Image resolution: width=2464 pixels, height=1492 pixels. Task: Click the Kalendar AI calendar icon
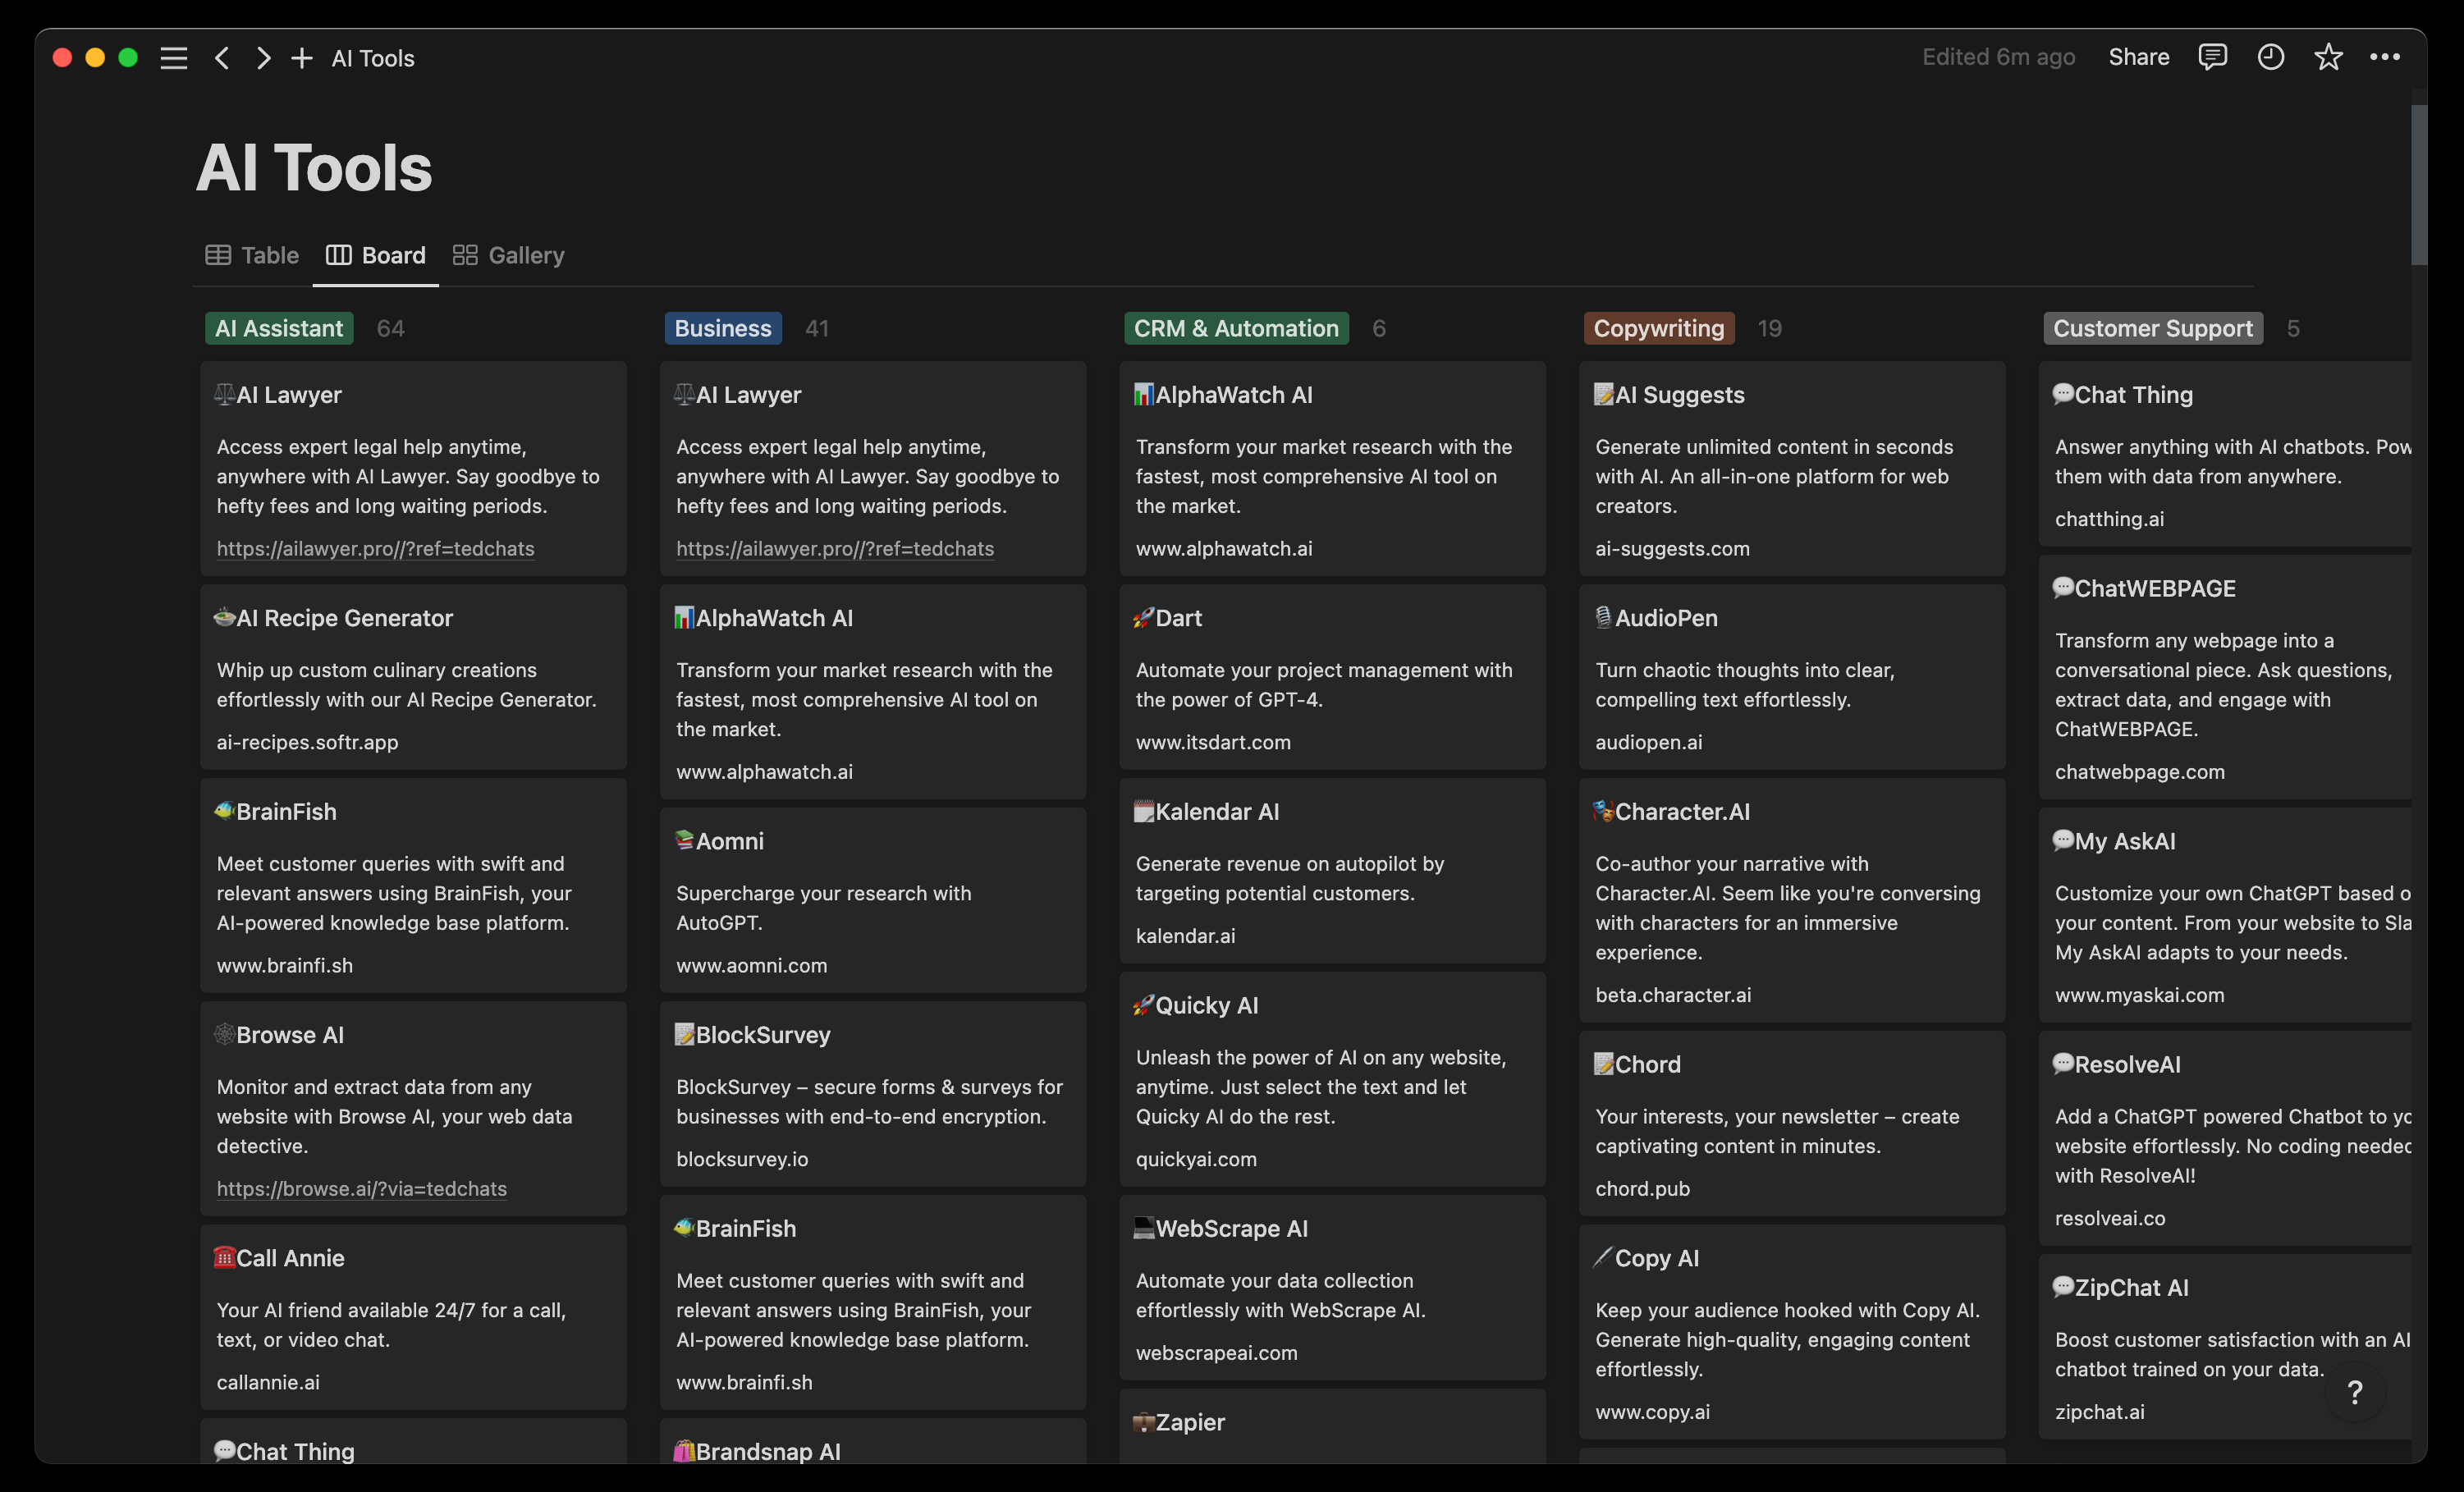pos(1144,811)
